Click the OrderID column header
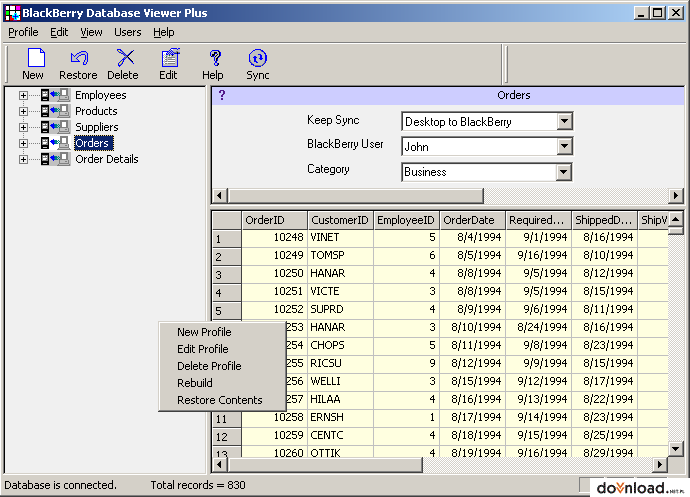The height and width of the screenshot is (497, 690). (x=274, y=220)
